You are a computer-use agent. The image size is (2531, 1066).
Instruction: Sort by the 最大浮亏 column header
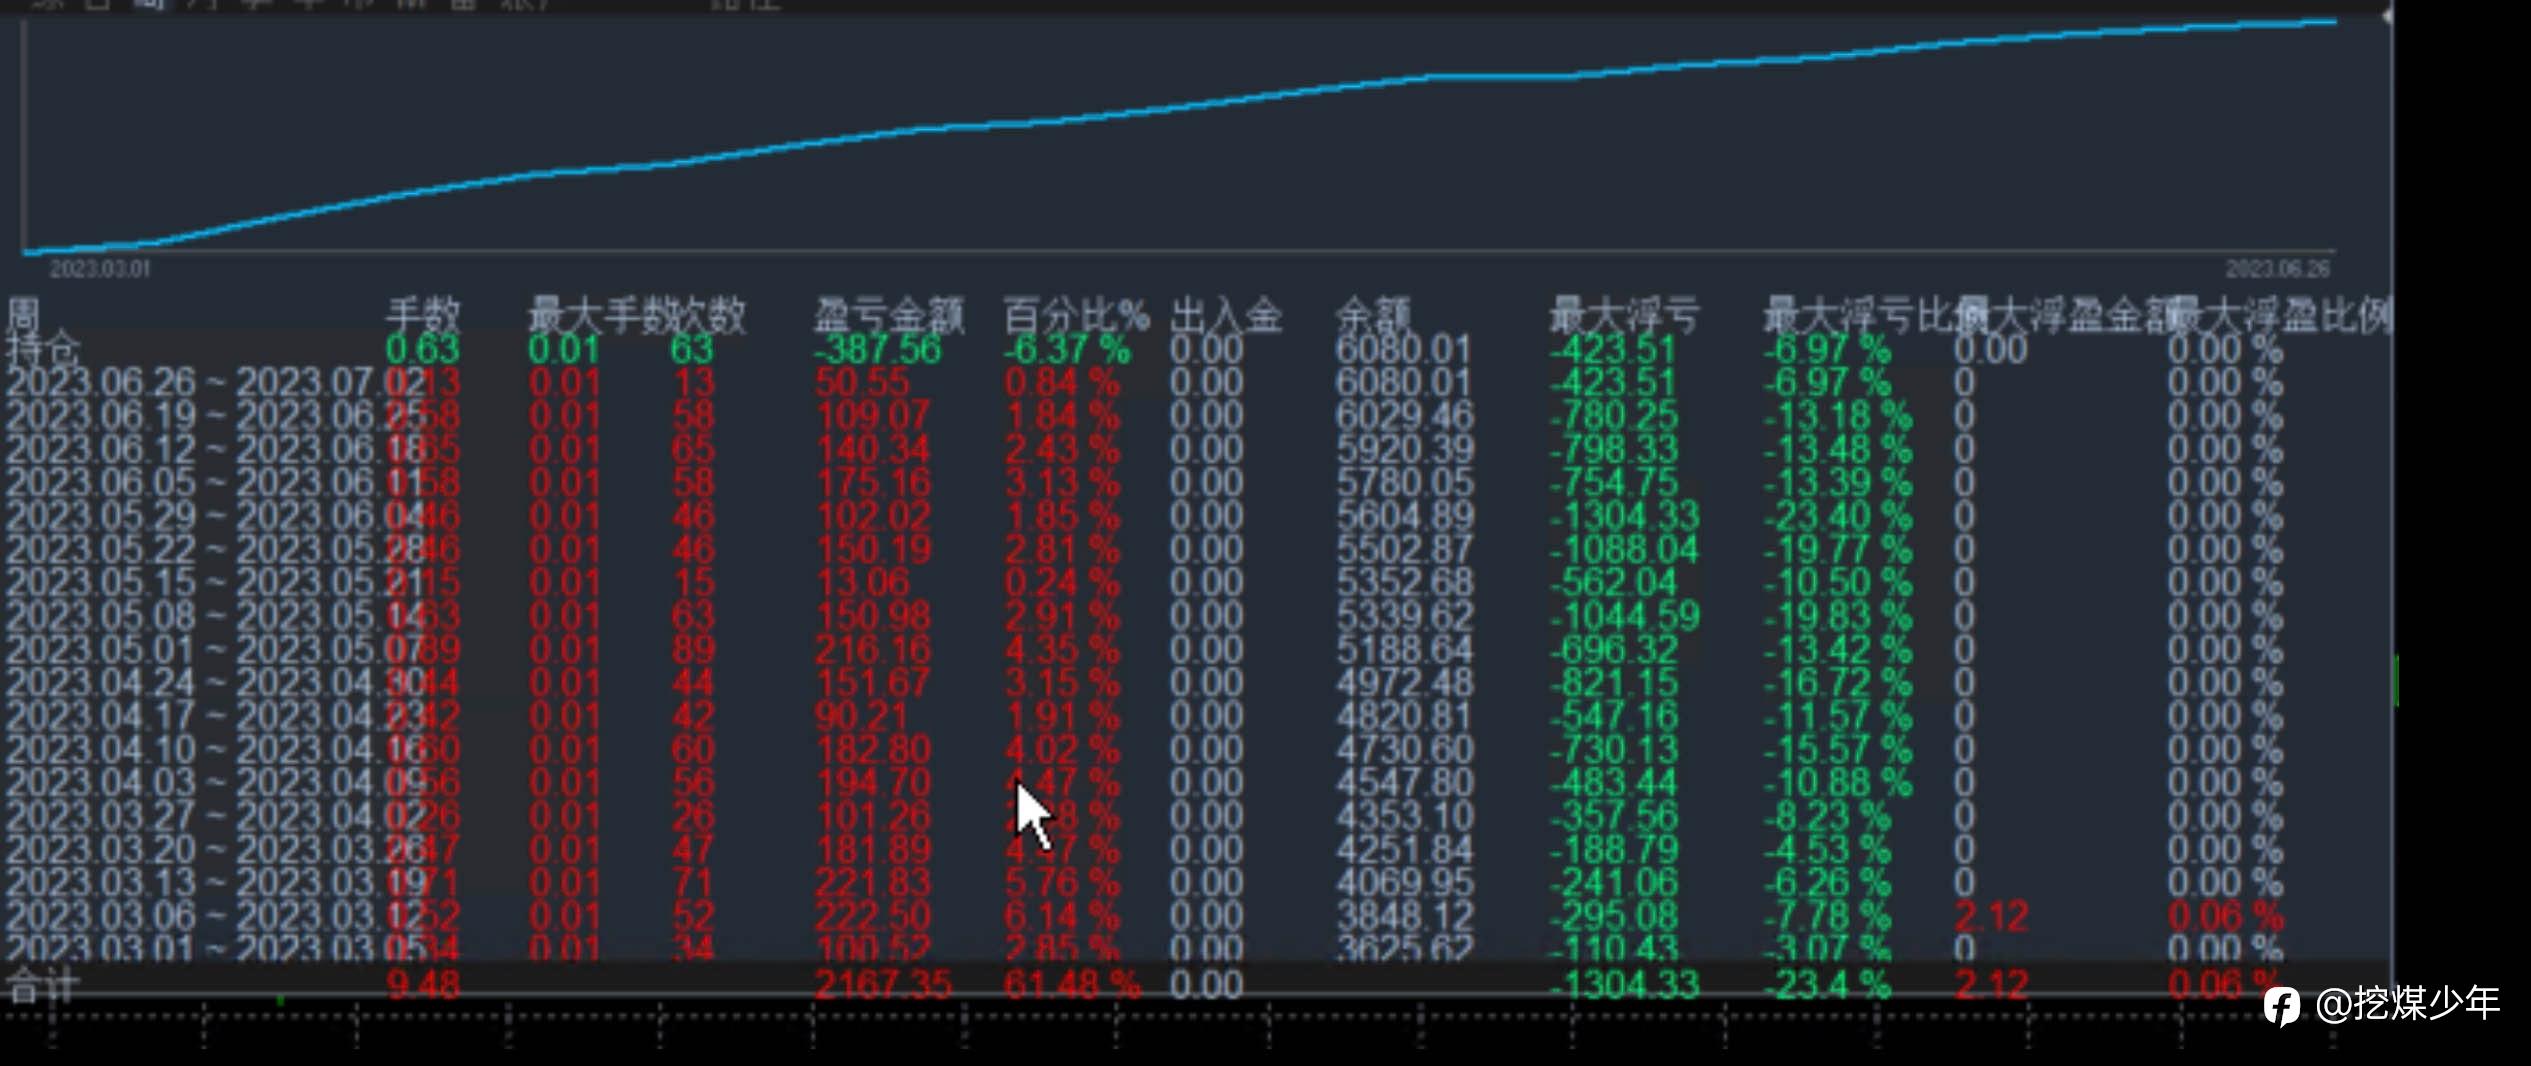pyautogui.click(x=1624, y=315)
